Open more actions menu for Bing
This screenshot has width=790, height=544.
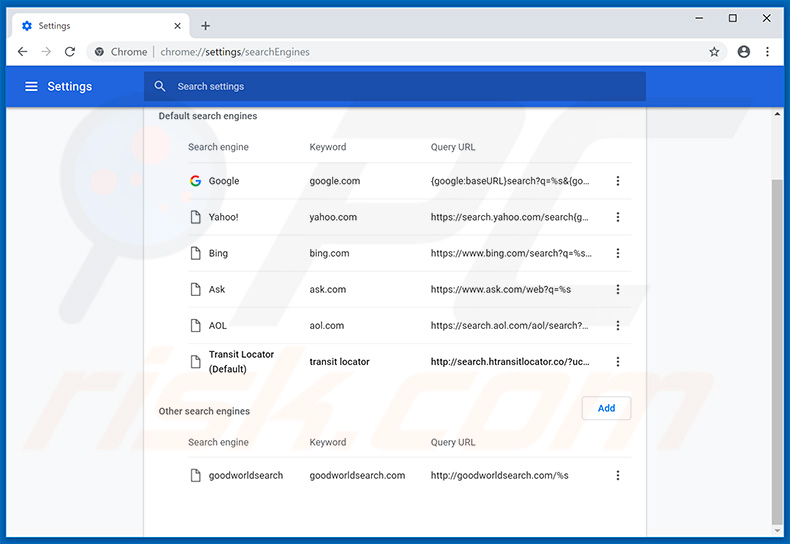(618, 253)
